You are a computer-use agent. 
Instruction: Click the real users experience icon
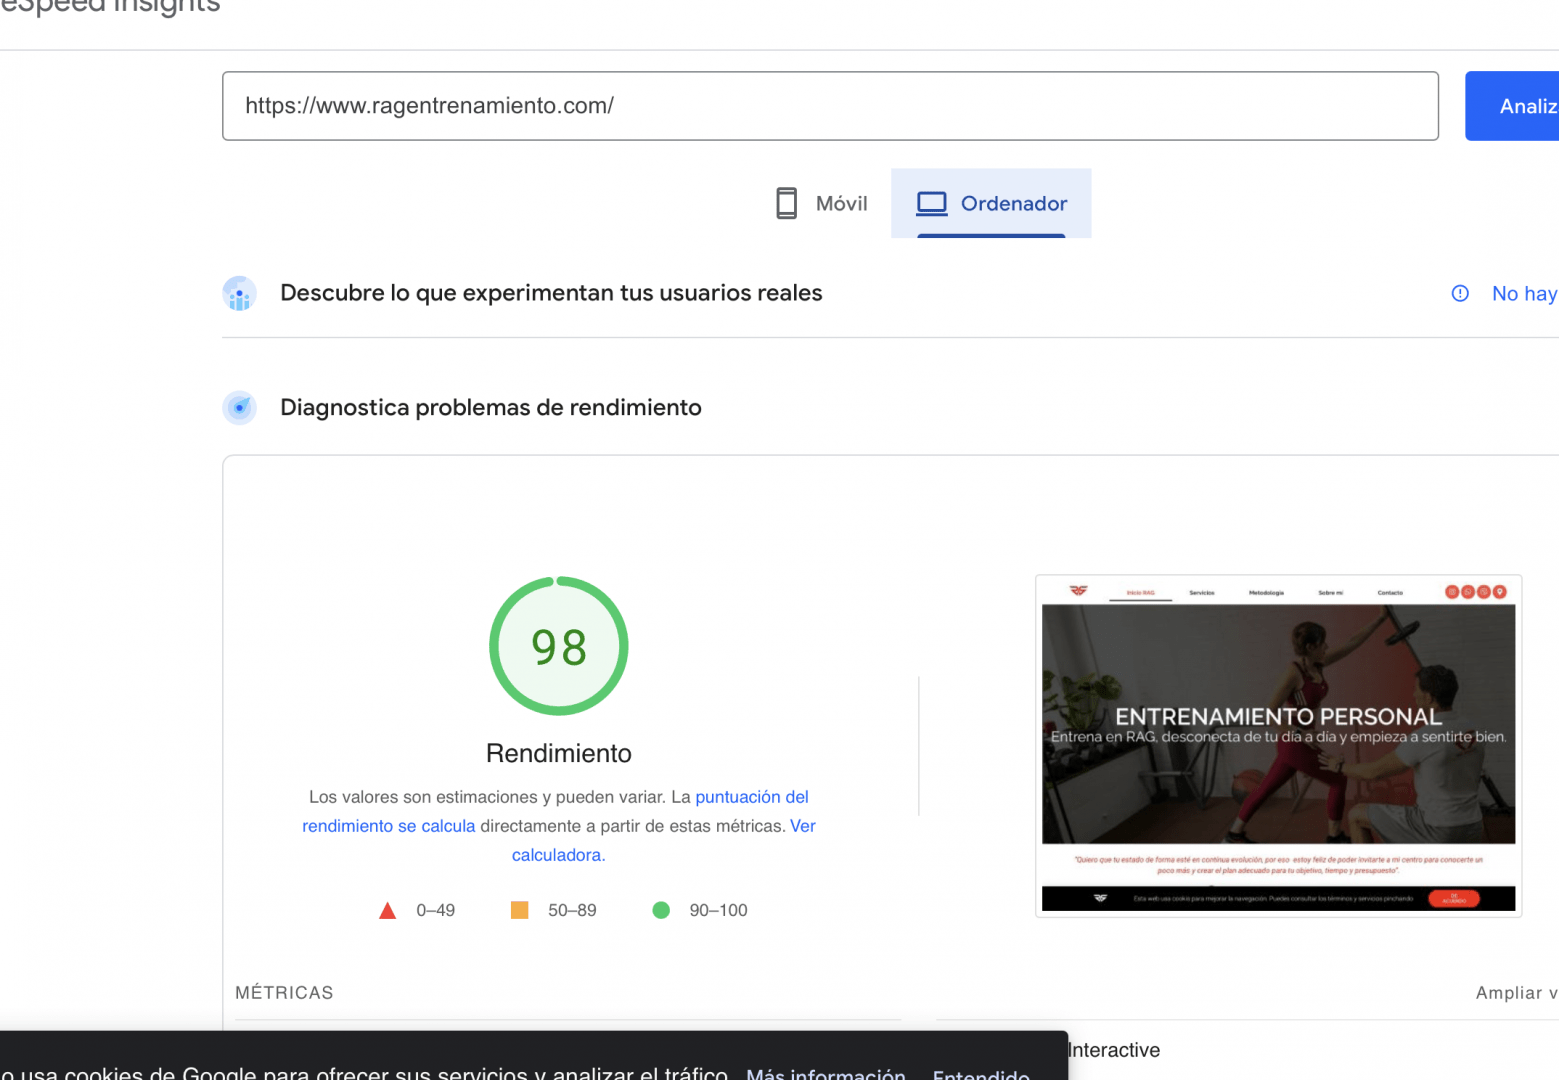point(239,294)
